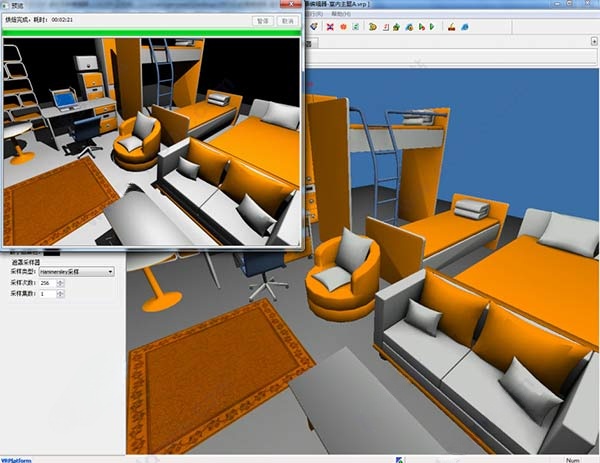
Task: Click the blue-orange globe toolbar icon
Action: [x=409, y=27]
